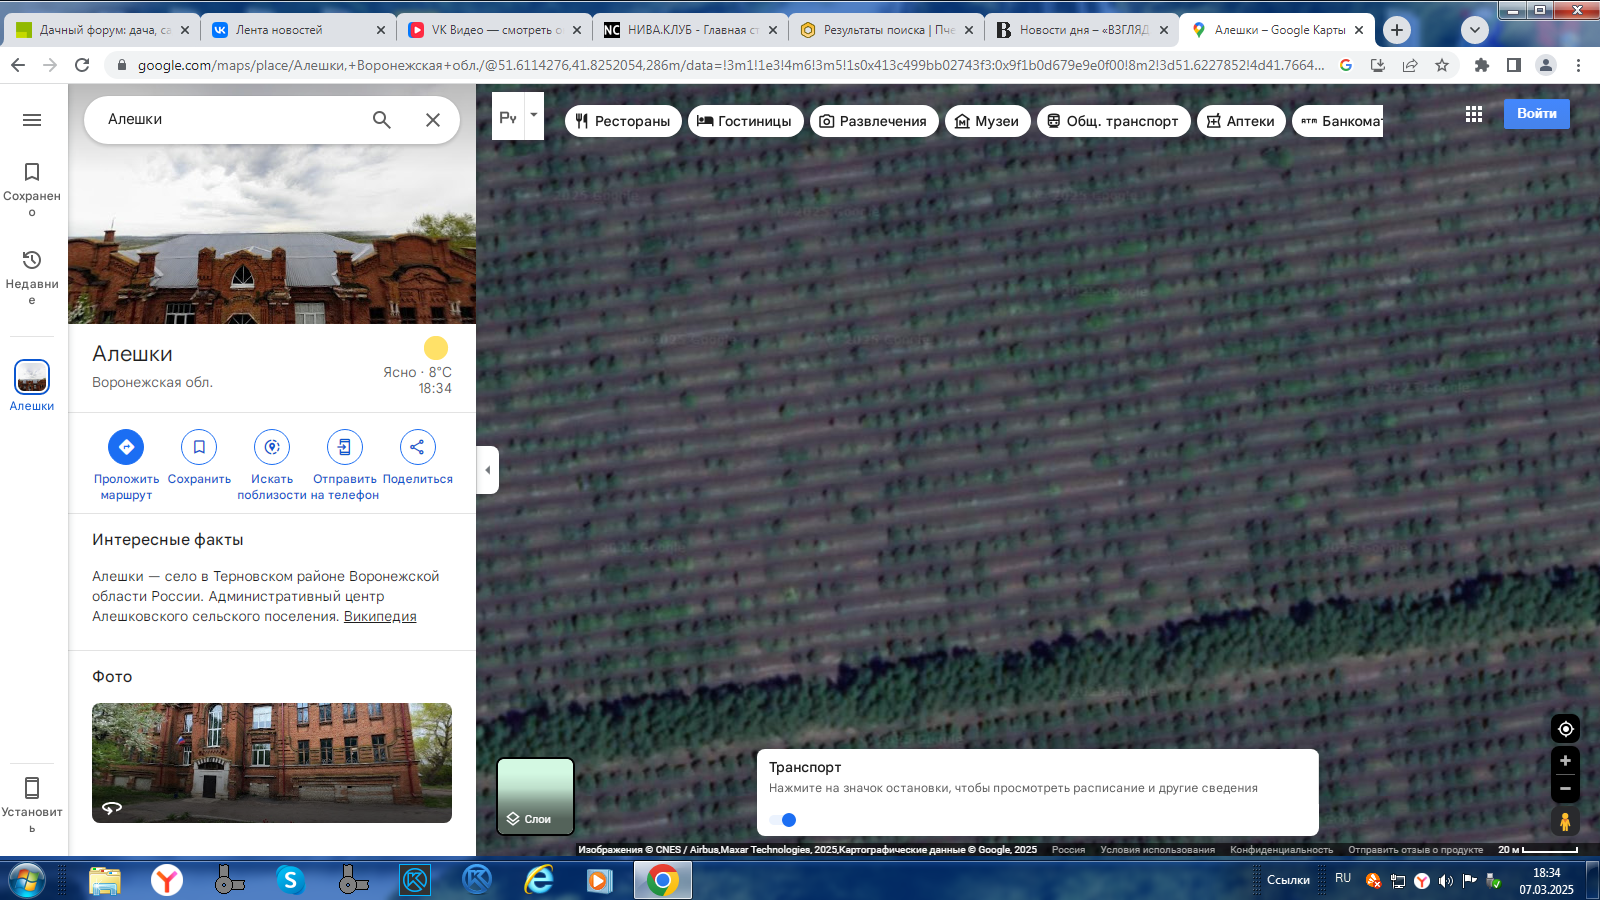Open the Алешки building photo thumbnail
Viewport: 1600px width, 900px height.
click(x=272, y=762)
